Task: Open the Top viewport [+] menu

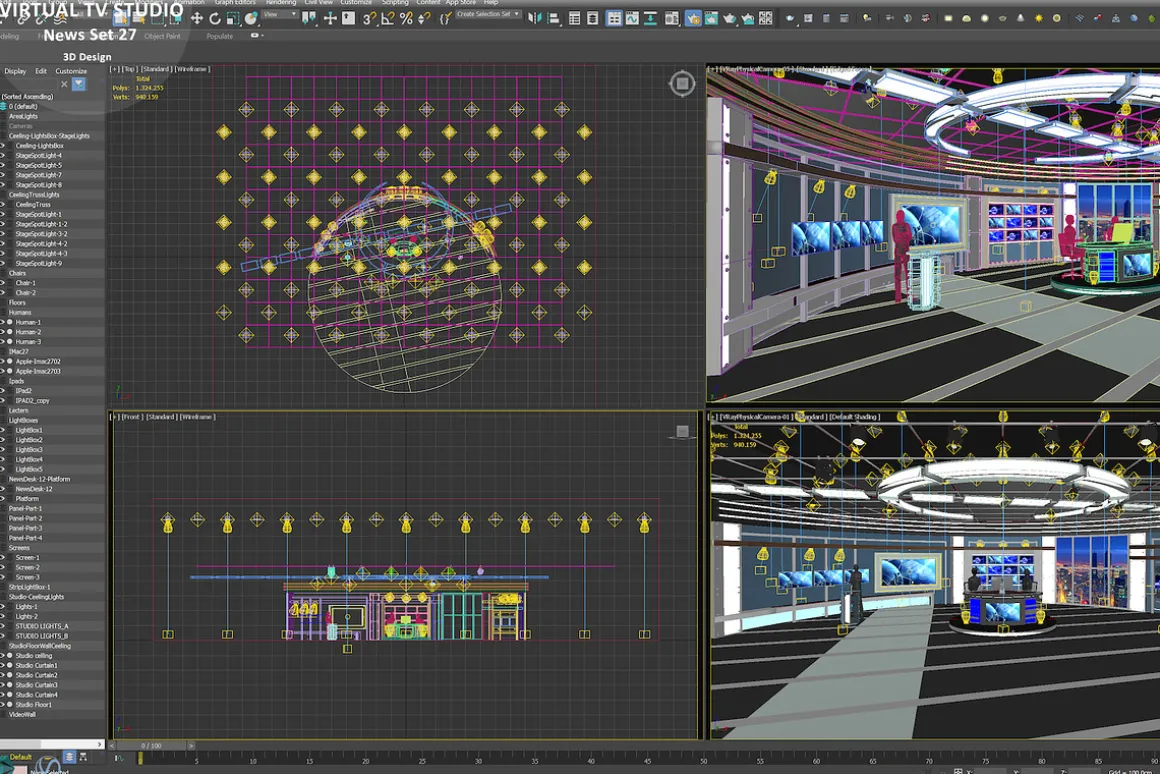Action: (115, 69)
